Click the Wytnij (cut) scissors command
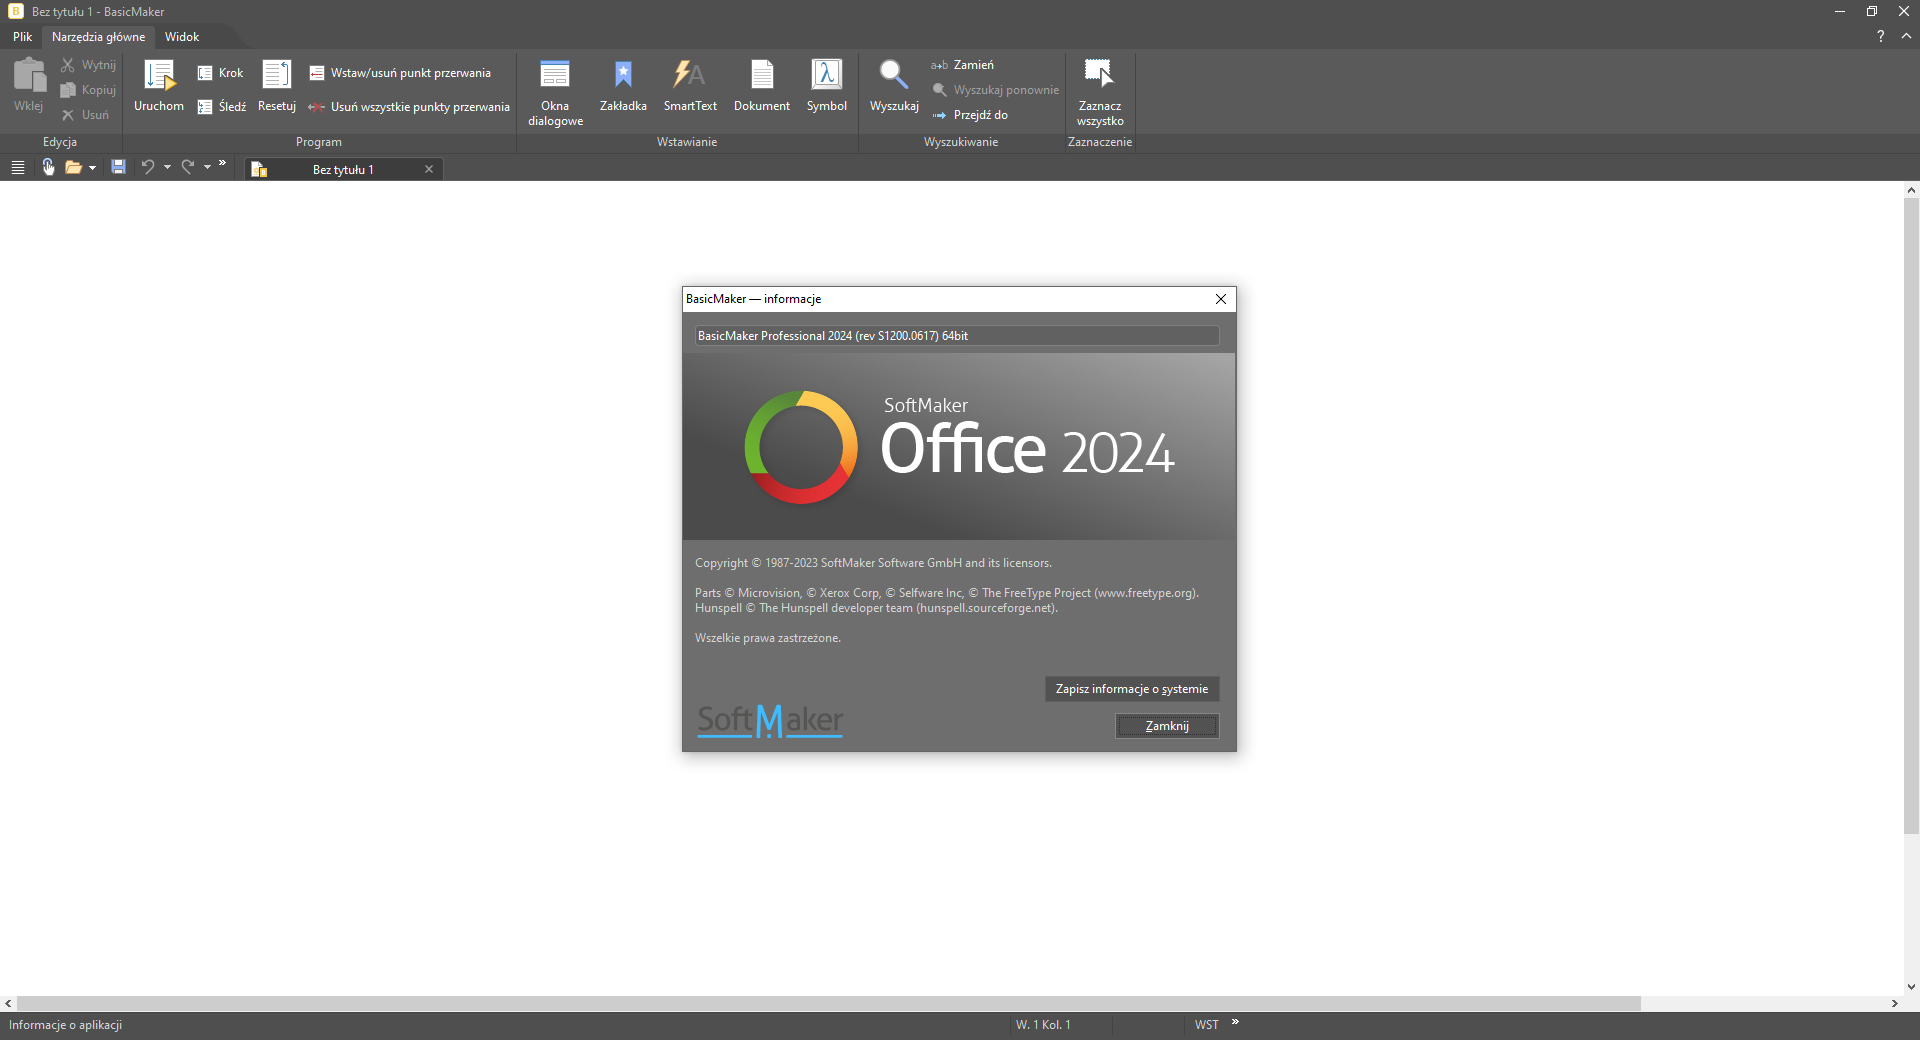 (x=88, y=65)
